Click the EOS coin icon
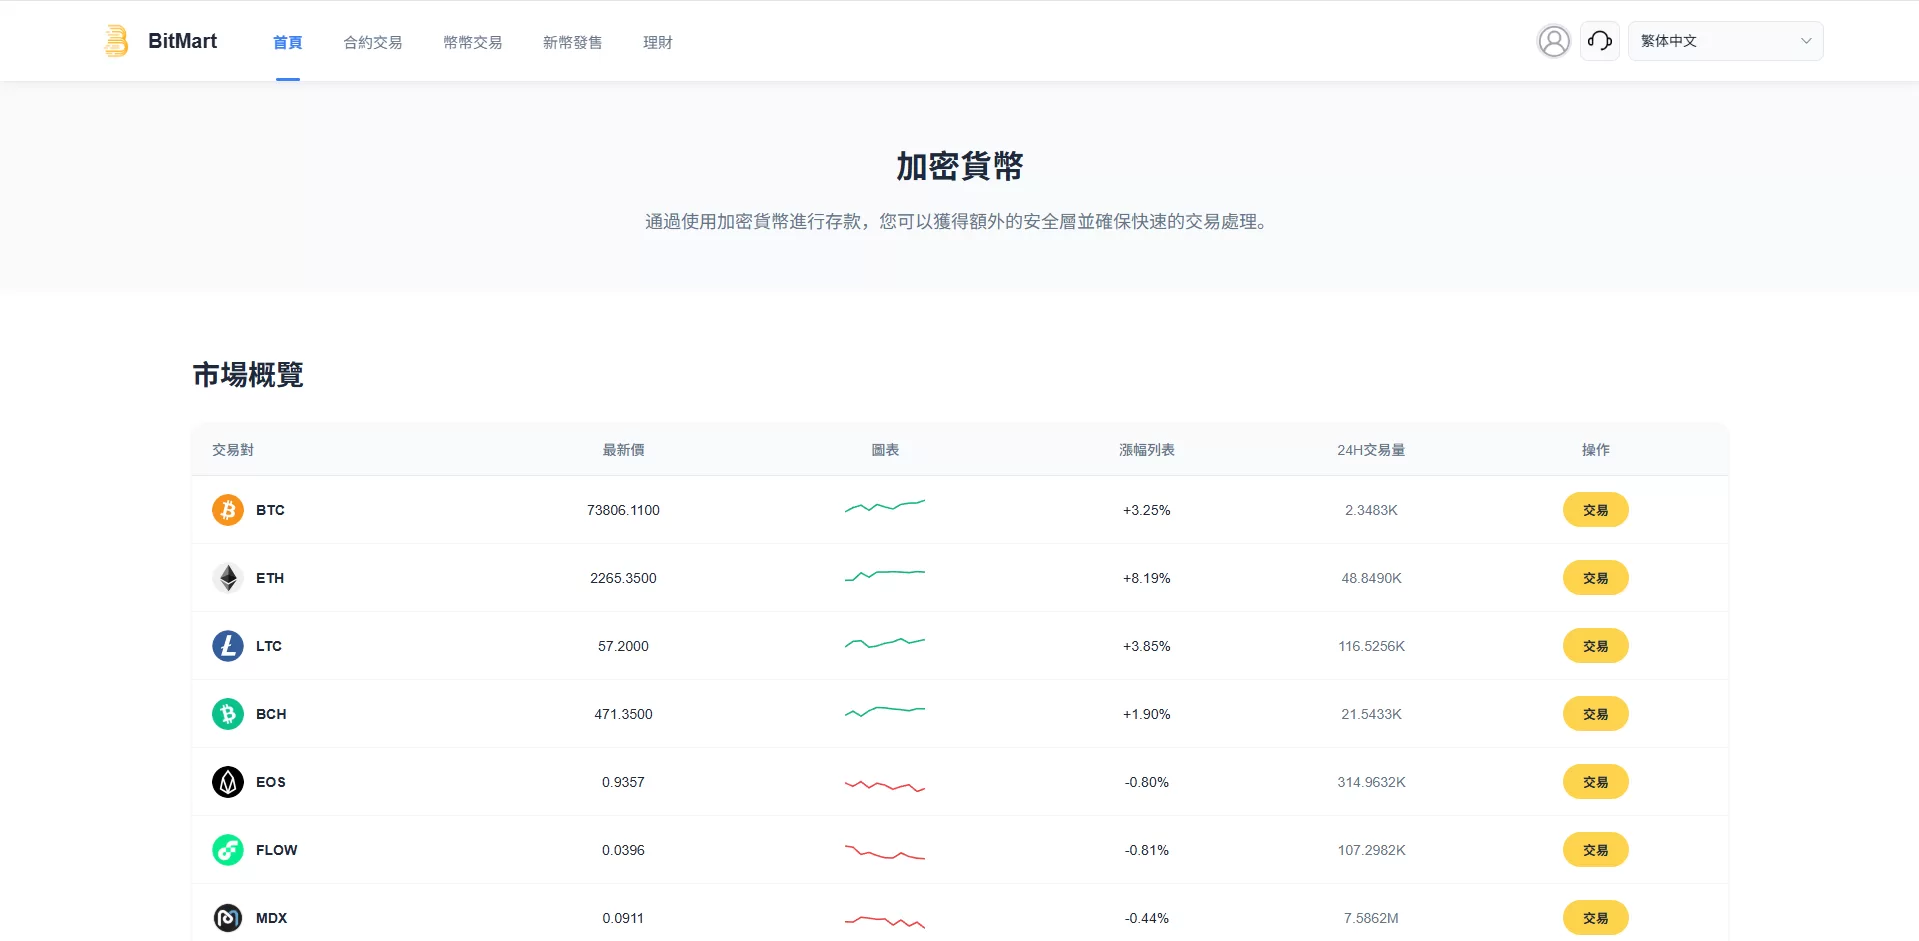 coord(228,782)
